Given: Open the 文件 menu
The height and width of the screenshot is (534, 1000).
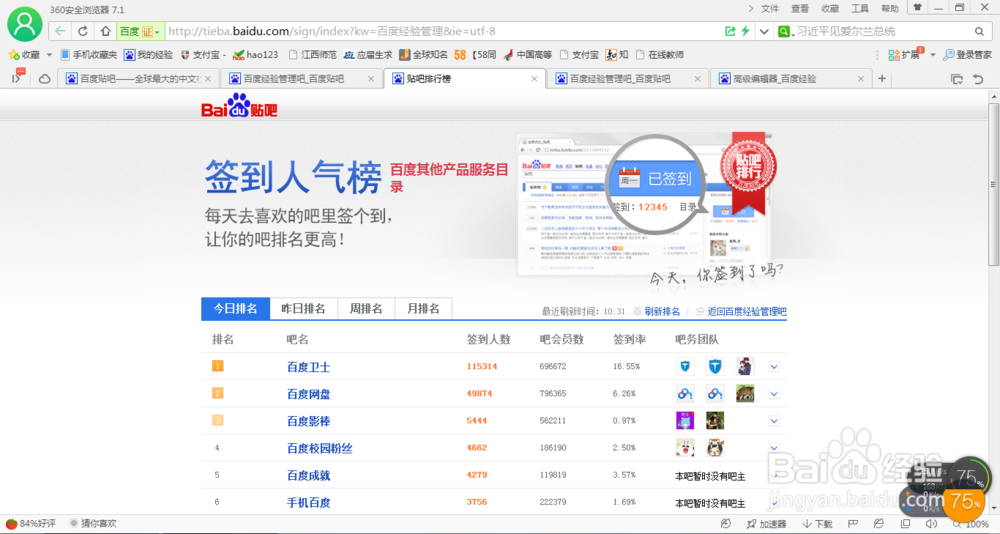Looking at the screenshot, I should [x=770, y=8].
